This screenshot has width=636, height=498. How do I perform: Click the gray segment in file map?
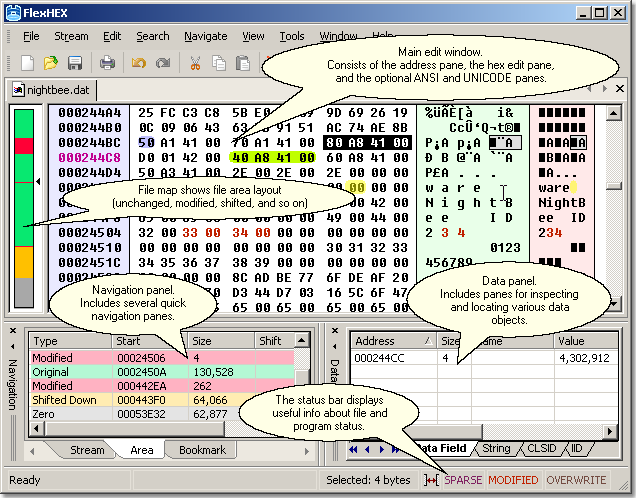(24, 292)
